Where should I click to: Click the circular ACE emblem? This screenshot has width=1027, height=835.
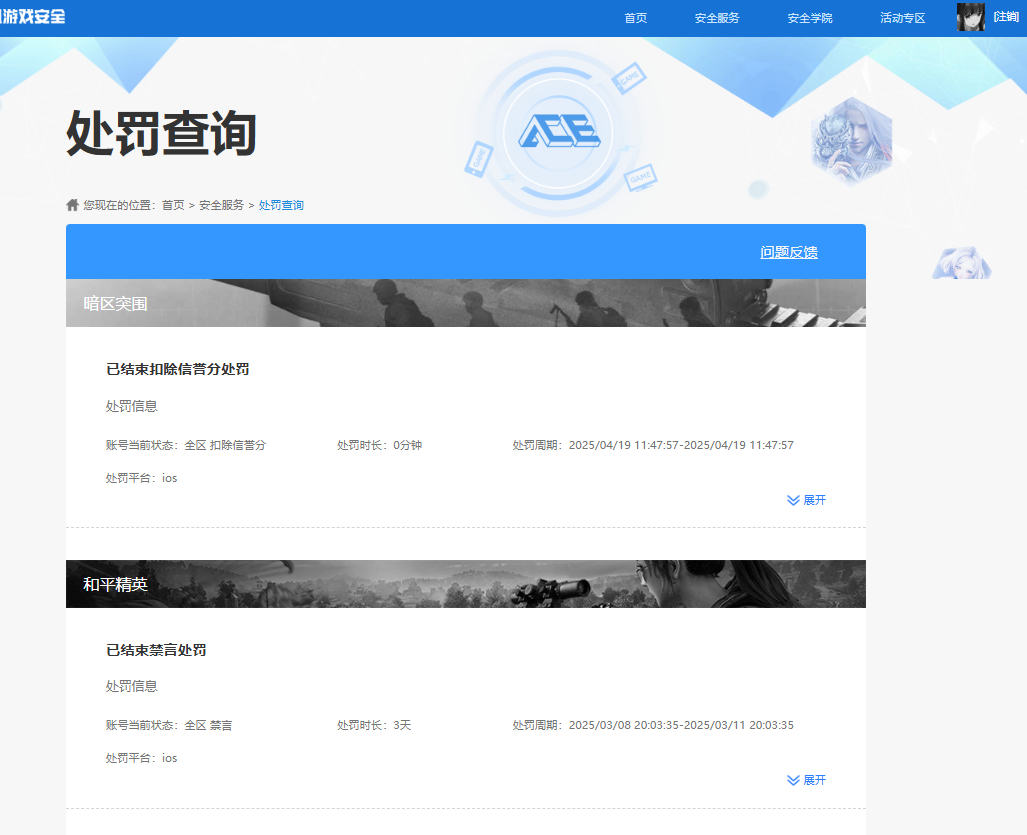558,133
